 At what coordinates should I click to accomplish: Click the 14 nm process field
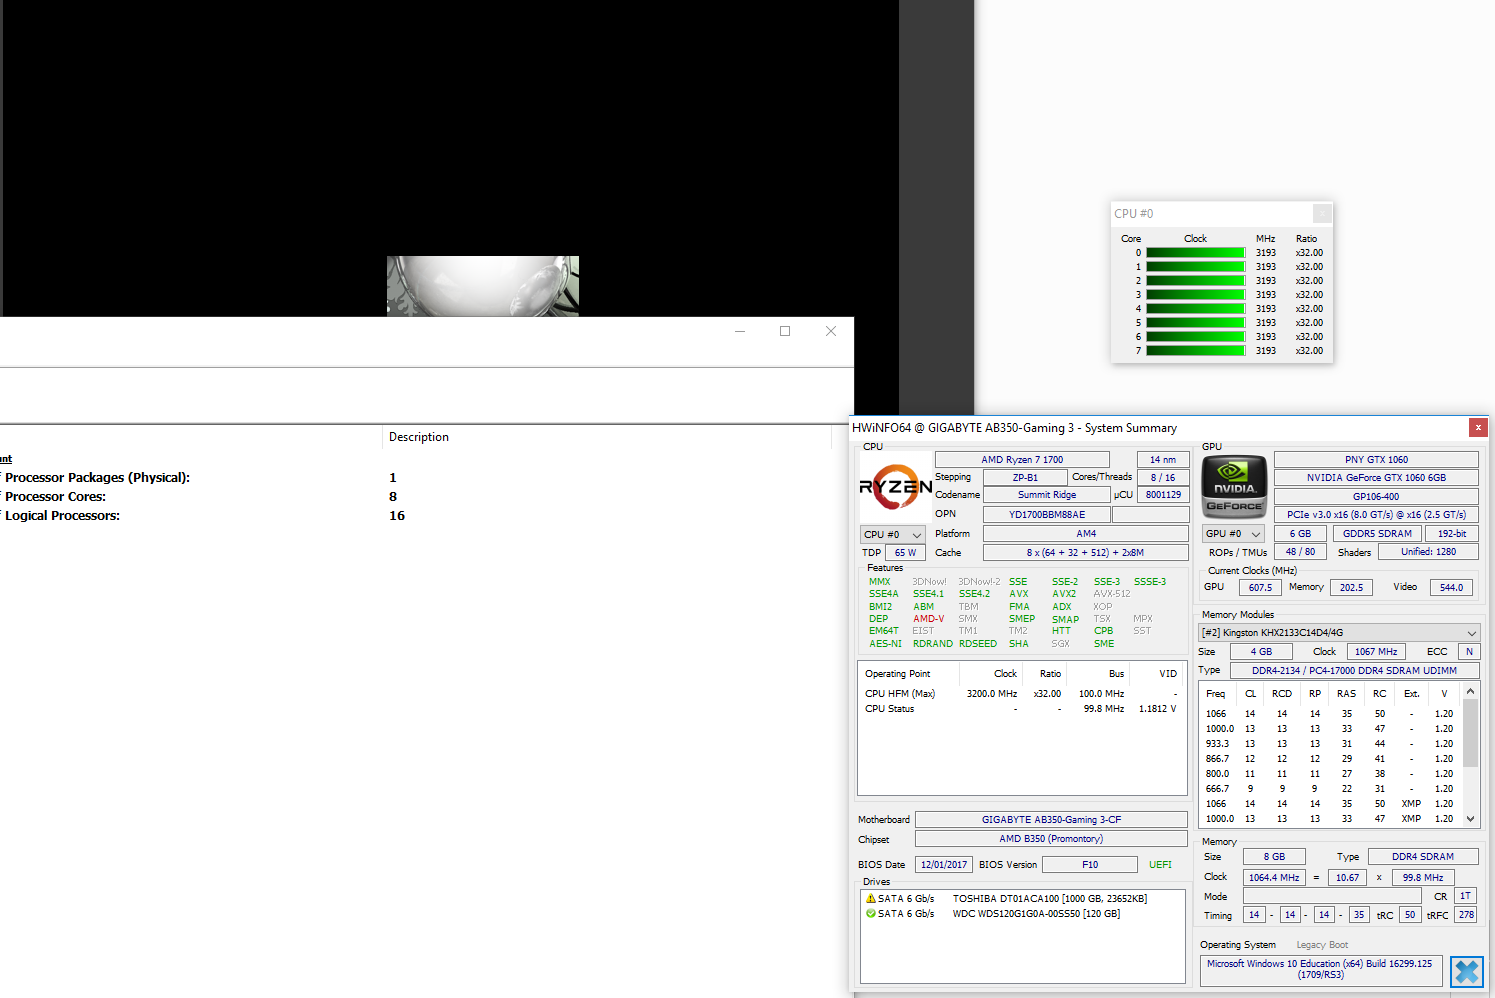click(1163, 460)
